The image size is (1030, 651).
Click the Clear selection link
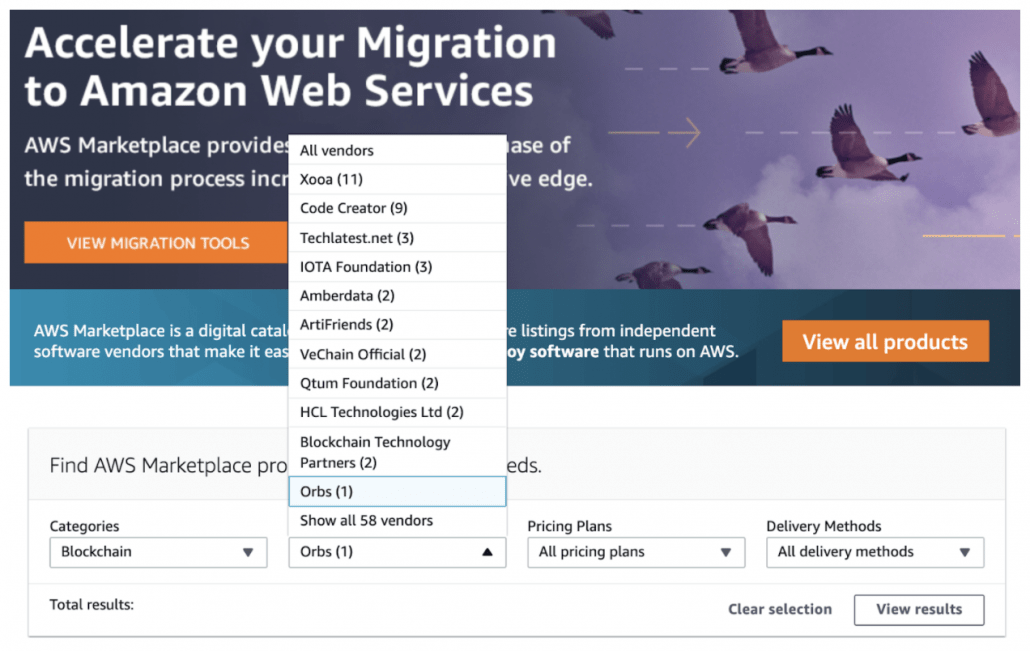pos(780,610)
